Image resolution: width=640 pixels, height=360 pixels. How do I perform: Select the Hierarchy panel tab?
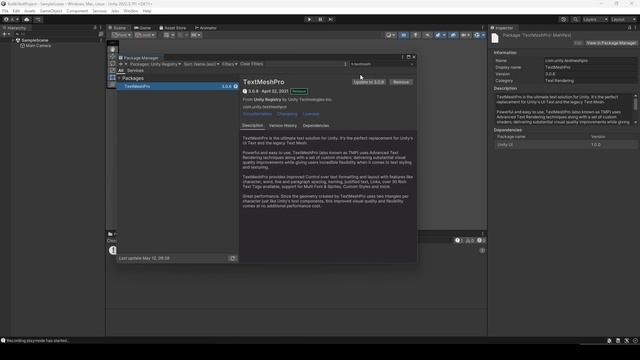point(15,28)
